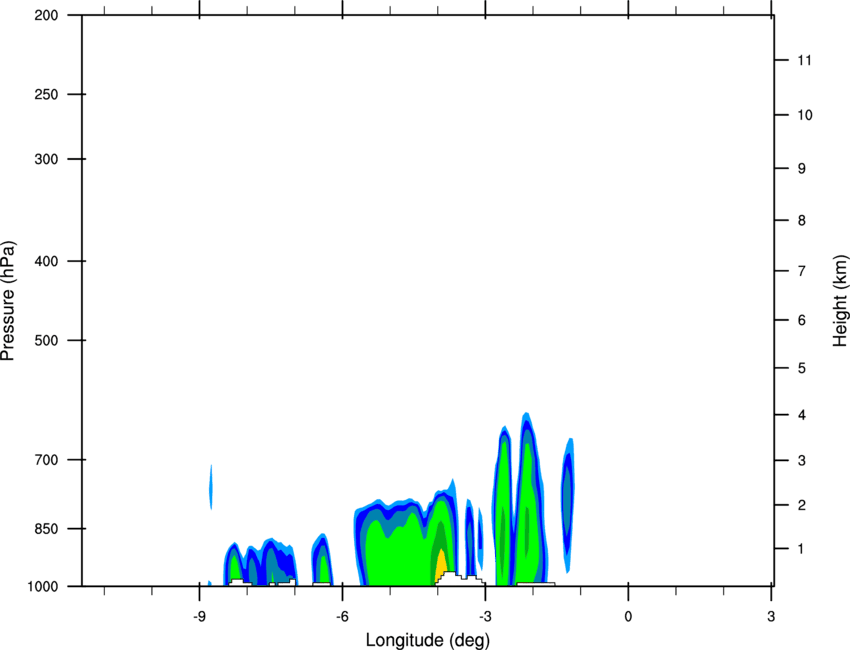This screenshot has width=850, height=650.
Task: Click pressure tick label 700
Action: [46, 460]
